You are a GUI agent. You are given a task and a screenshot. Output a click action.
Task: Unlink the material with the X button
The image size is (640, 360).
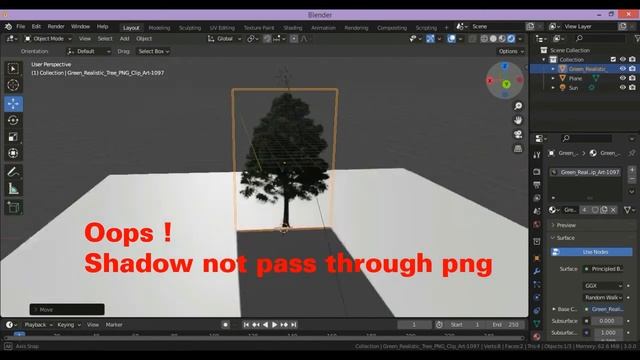613,210
